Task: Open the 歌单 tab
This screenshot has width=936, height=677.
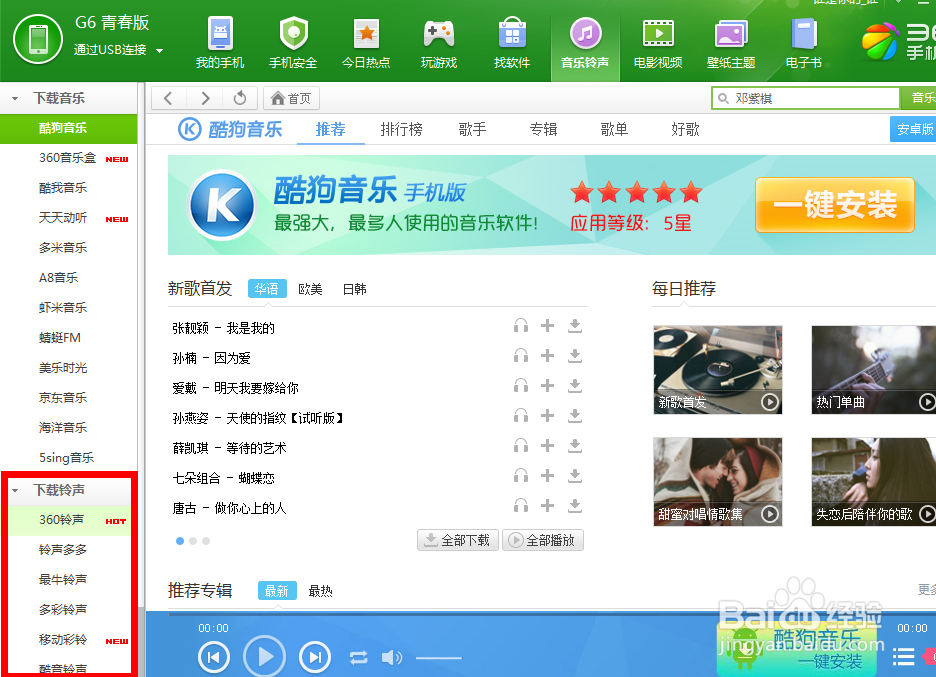Action: pos(614,129)
